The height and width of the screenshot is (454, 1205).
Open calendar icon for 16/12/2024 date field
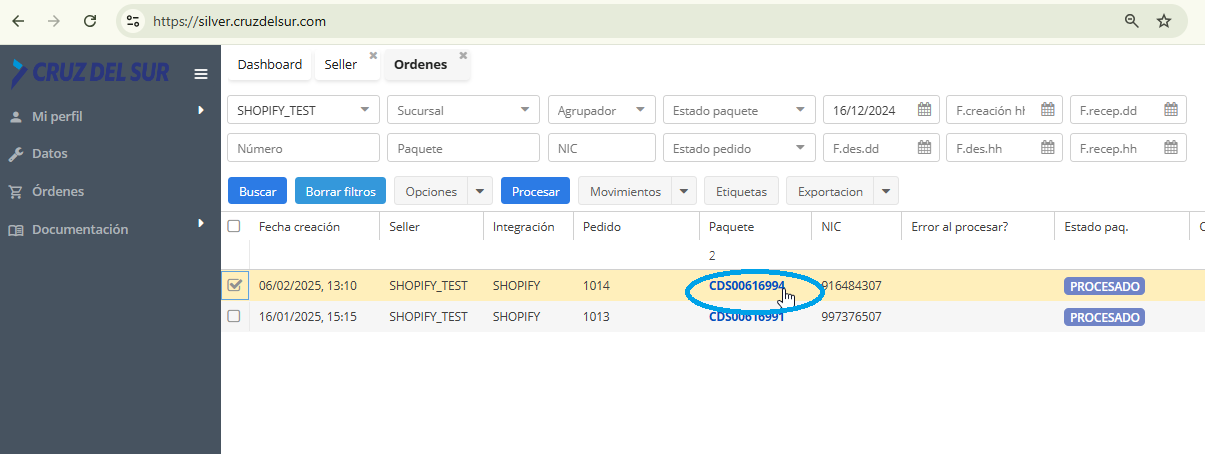pos(925,110)
